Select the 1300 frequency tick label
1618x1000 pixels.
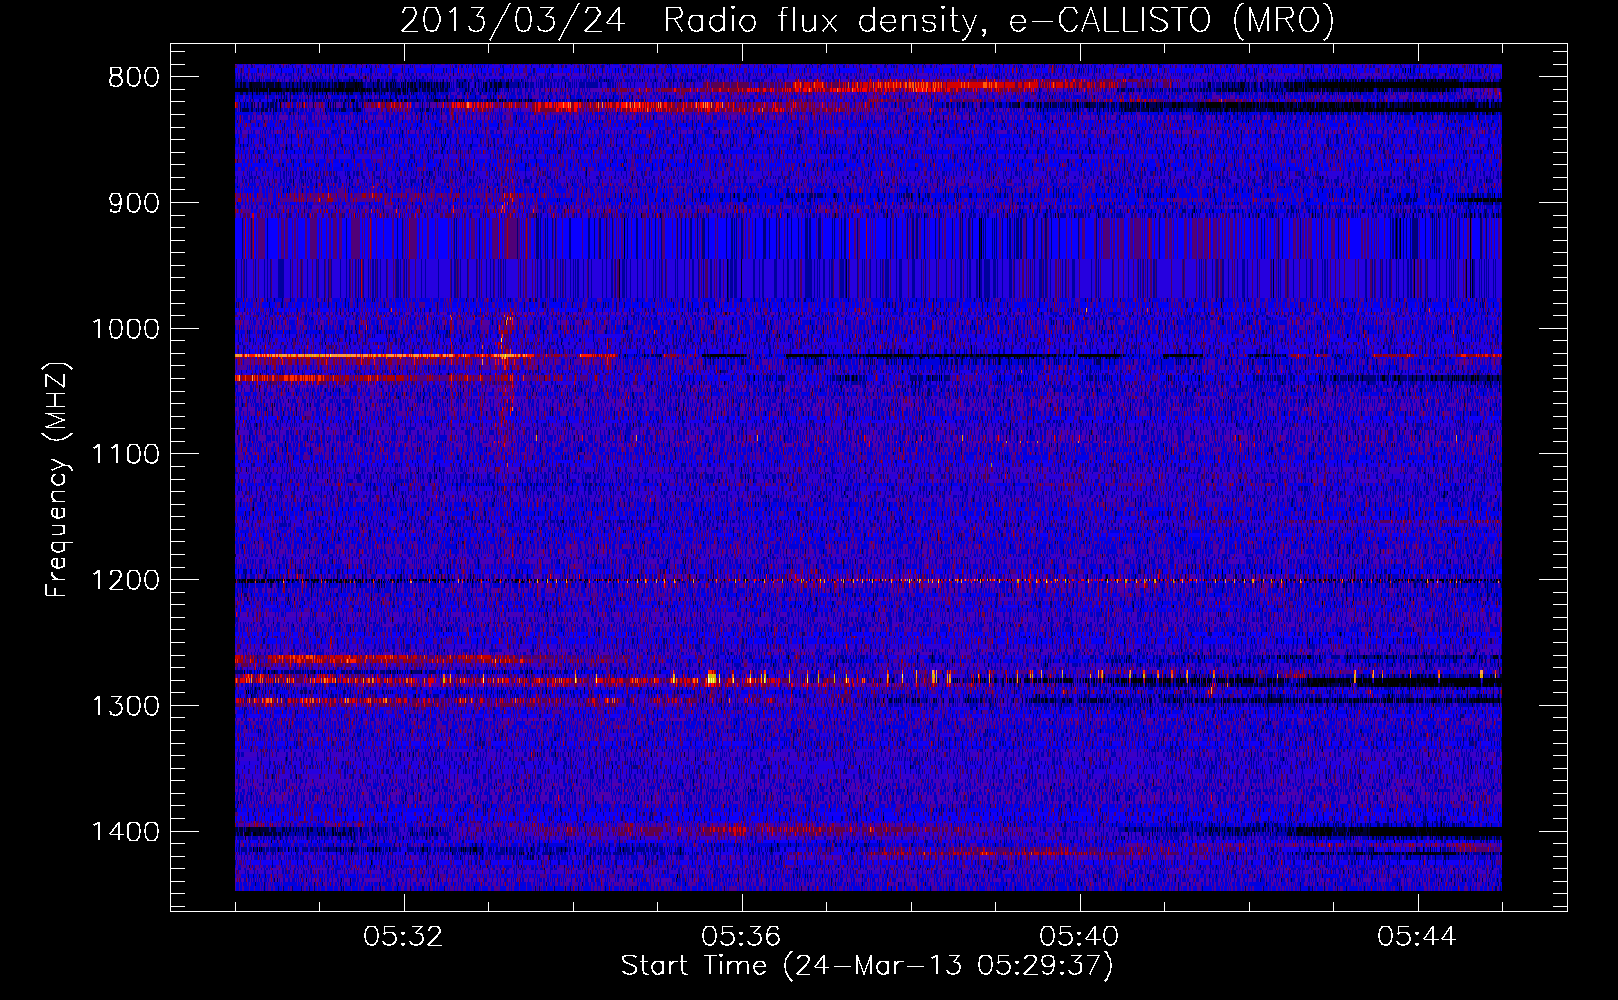point(125,706)
